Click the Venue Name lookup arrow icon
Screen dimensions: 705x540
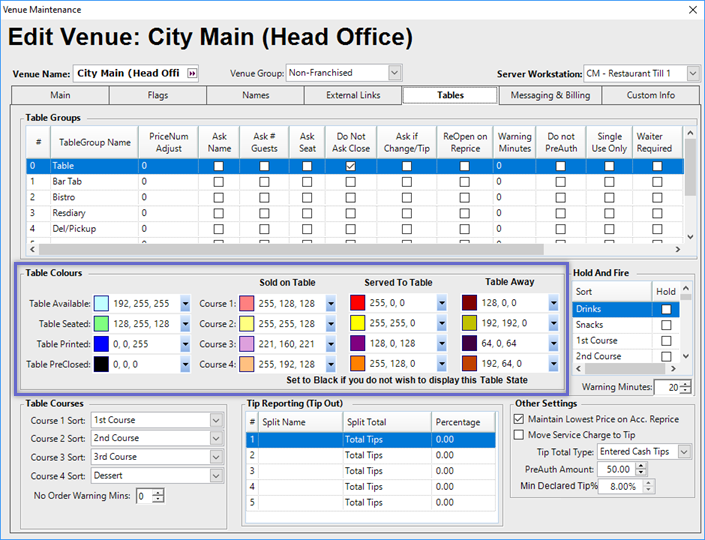click(x=192, y=73)
